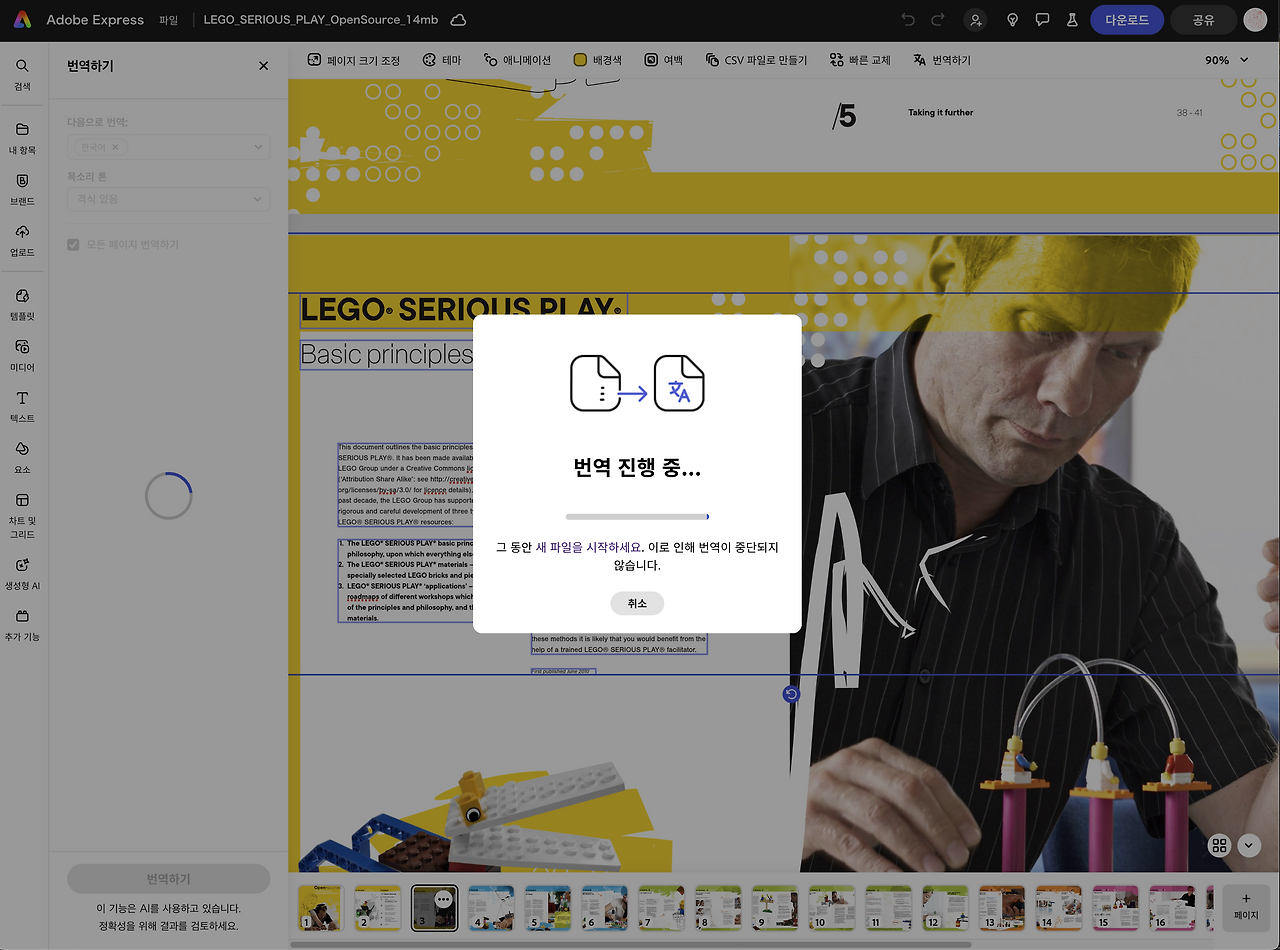
Task: Click the 배경색 yellow color swatch
Action: click(580, 60)
